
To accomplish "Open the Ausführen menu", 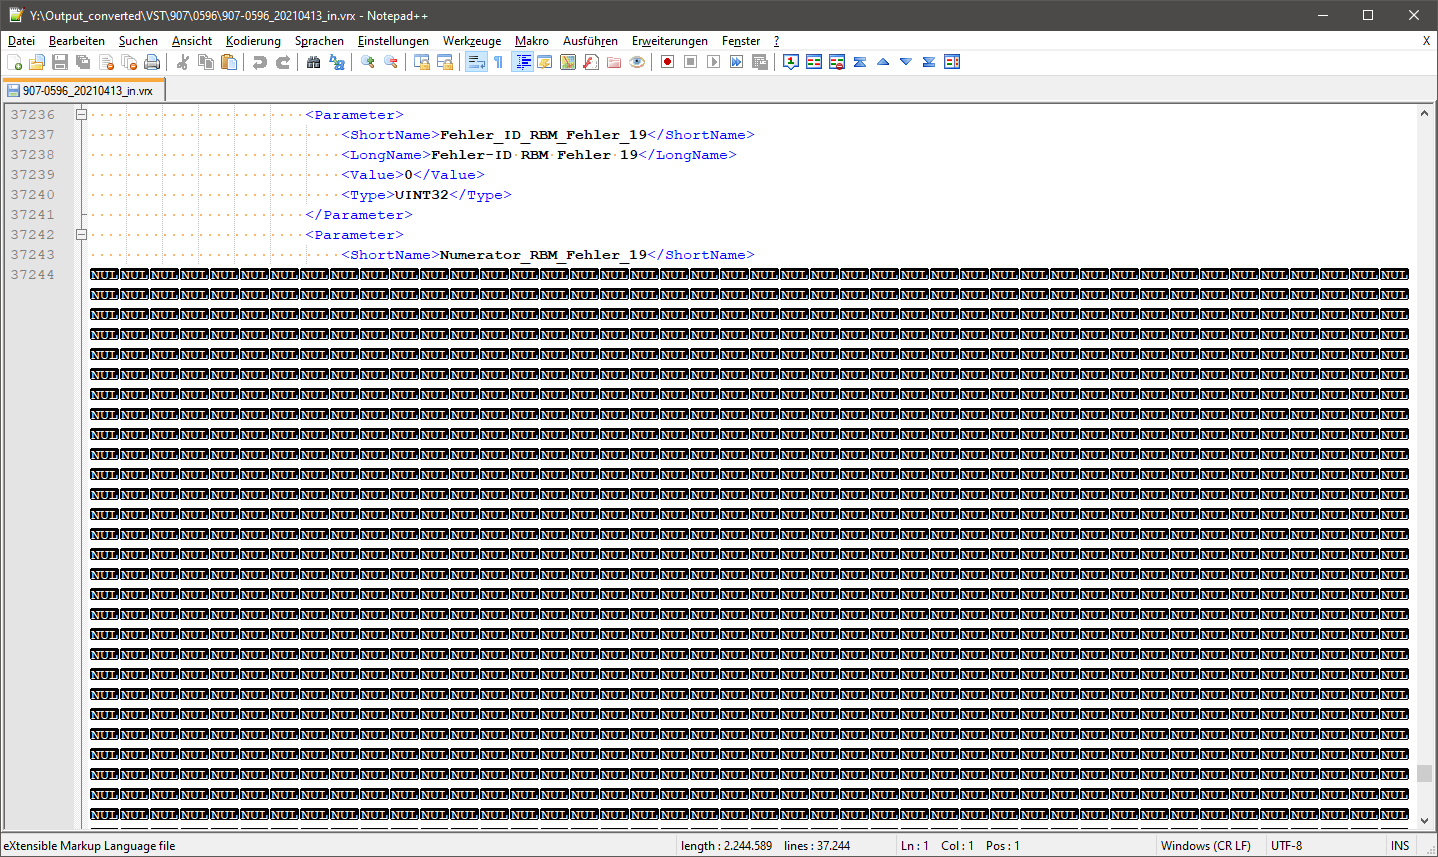I will [590, 41].
